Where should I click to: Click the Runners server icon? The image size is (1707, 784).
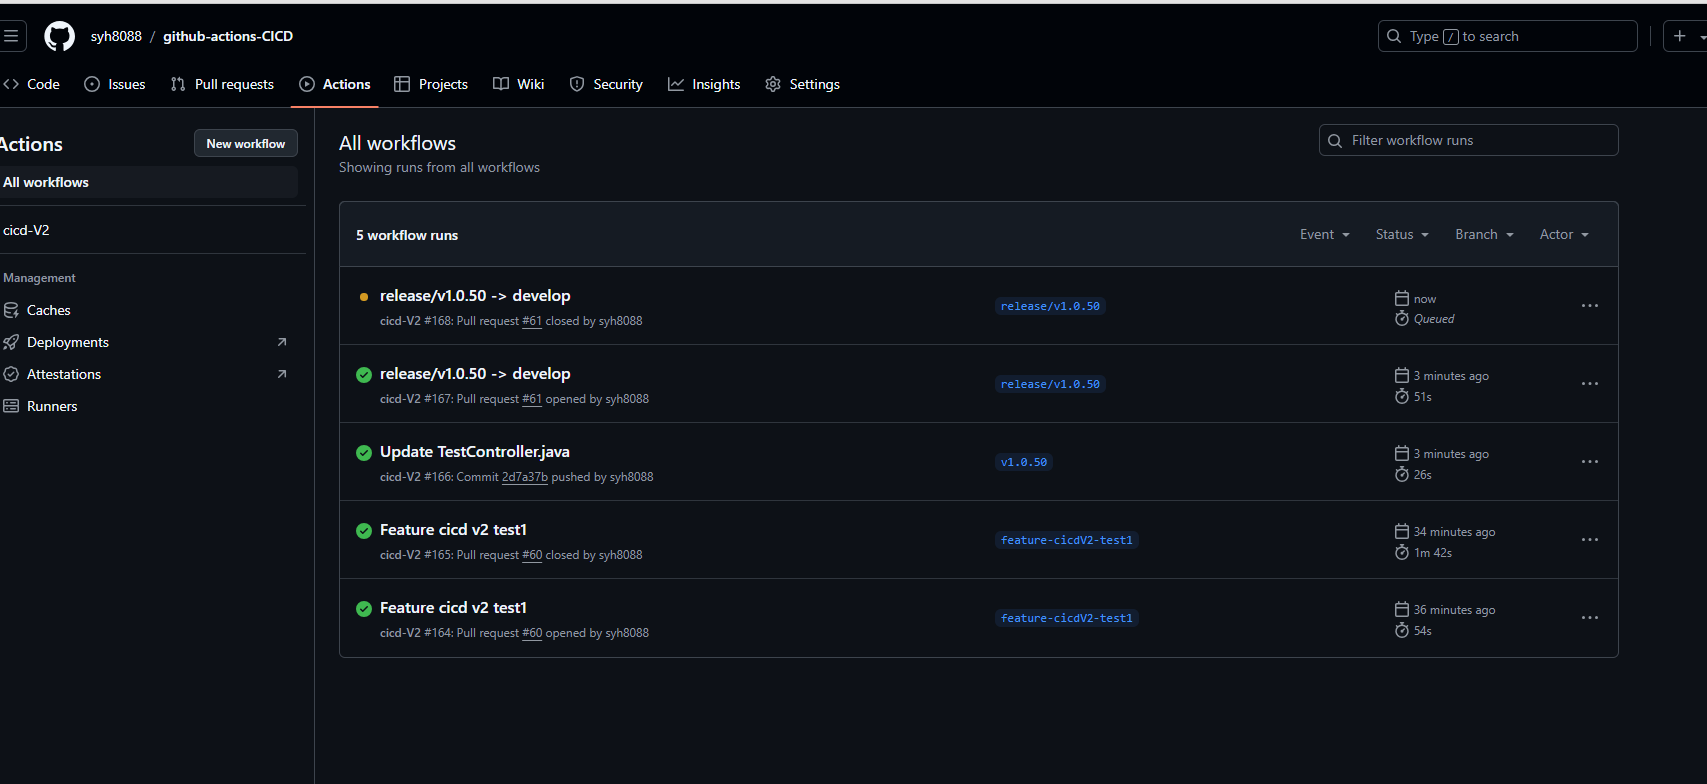(11, 406)
